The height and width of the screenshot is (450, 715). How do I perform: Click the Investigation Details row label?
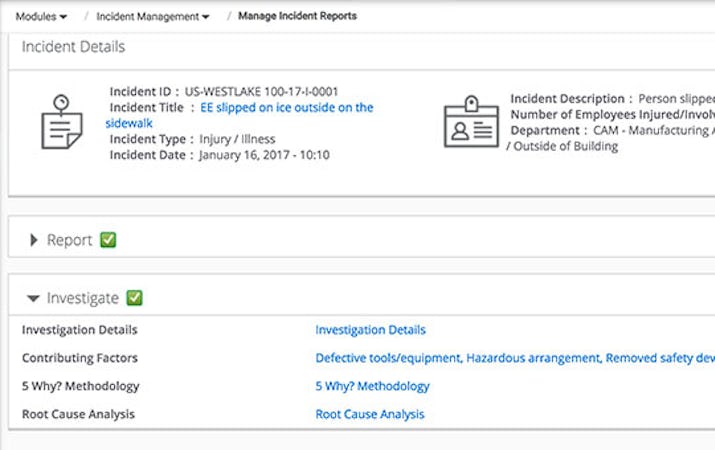80,330
